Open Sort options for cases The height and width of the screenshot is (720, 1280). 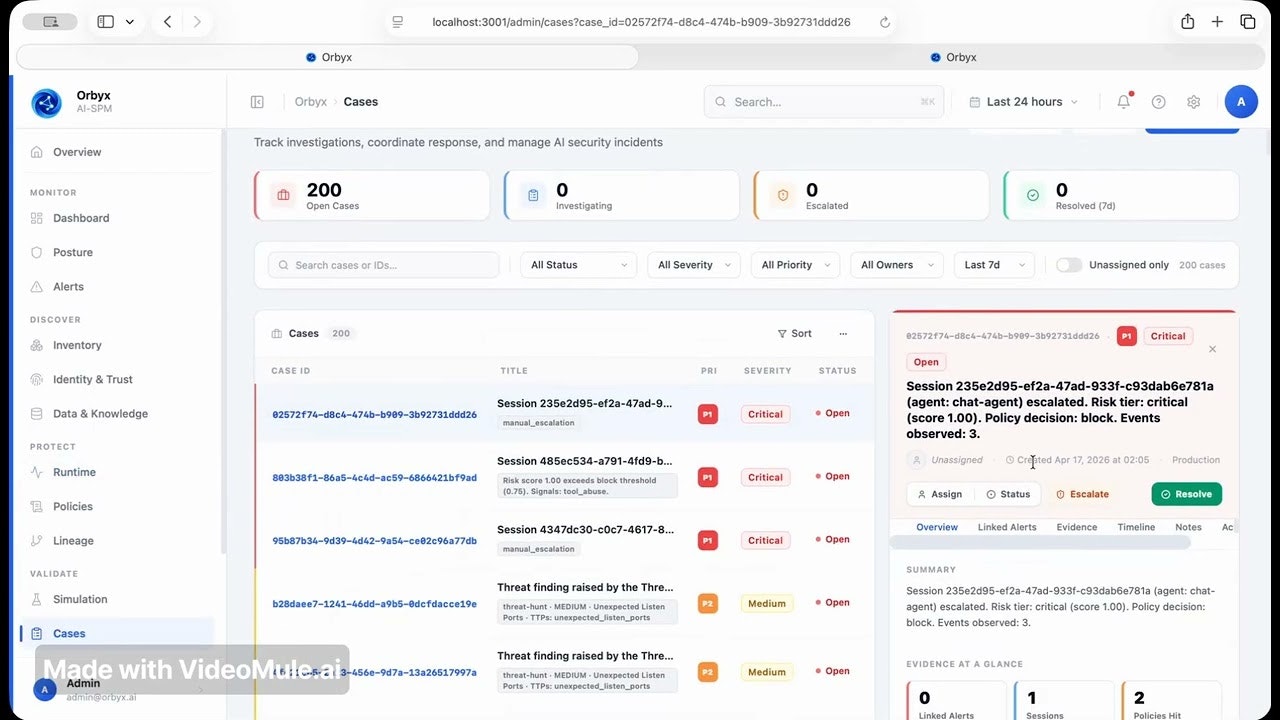point(795,334)
